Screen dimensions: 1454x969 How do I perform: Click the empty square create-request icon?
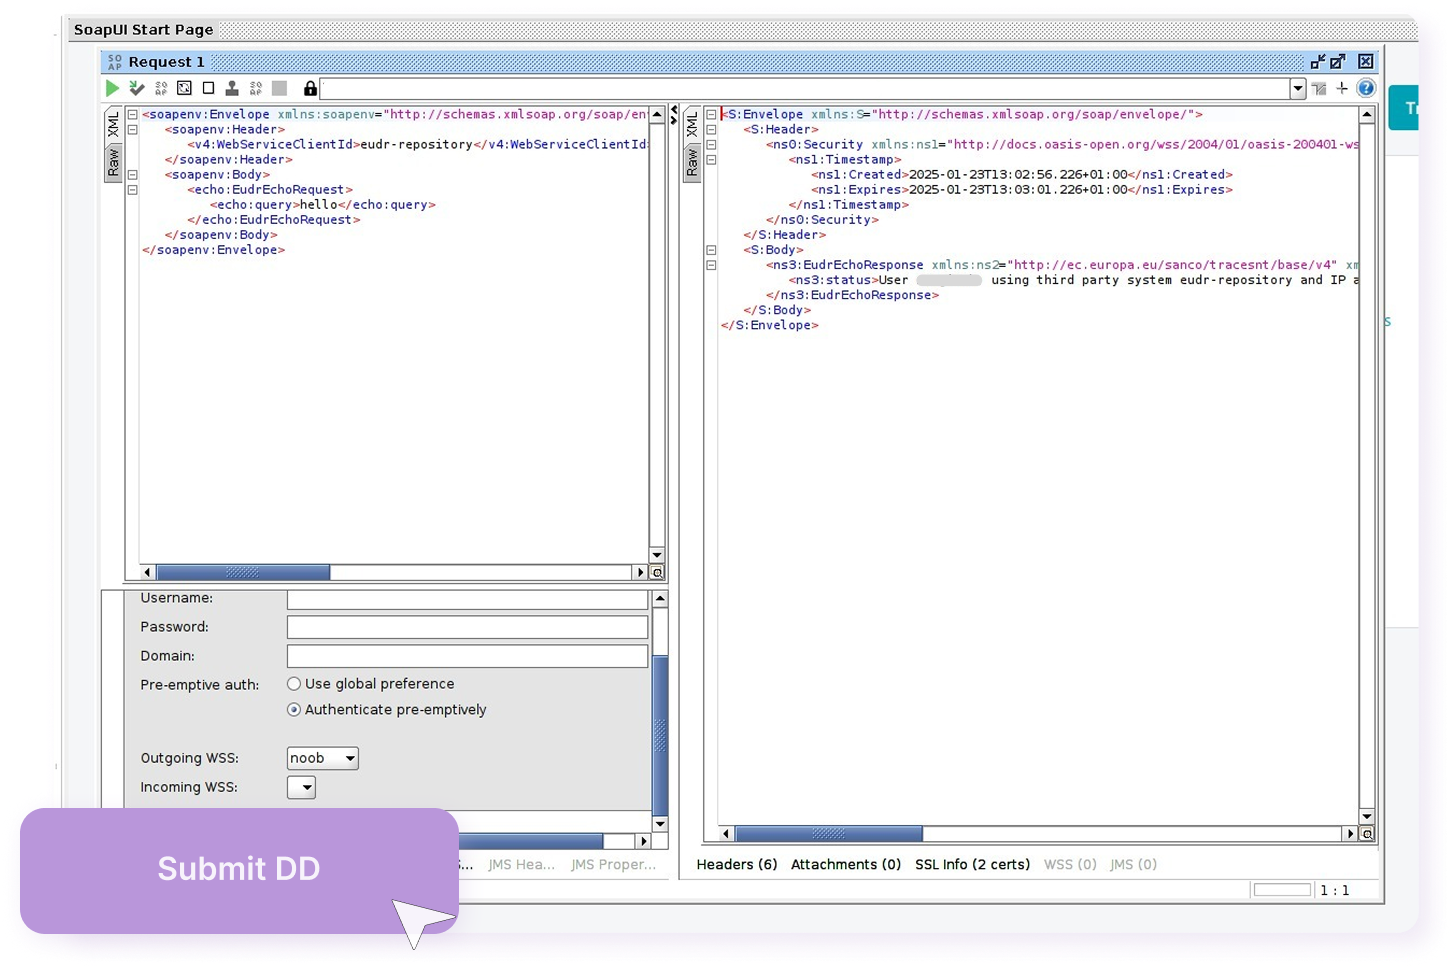[x=208, y=88]
